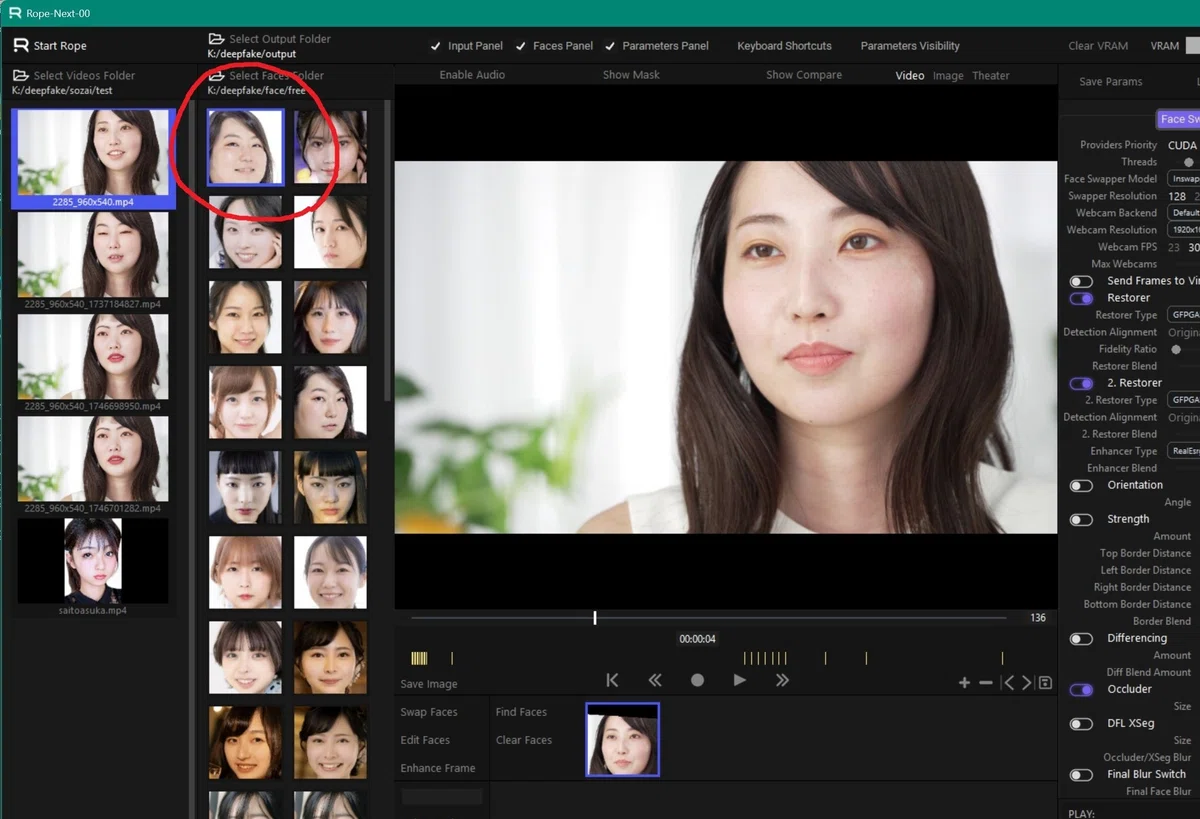Screen dimensions: 1200x819
Task: Uncheck the Parameters Panel checkbox
Action: click(610, 46)
